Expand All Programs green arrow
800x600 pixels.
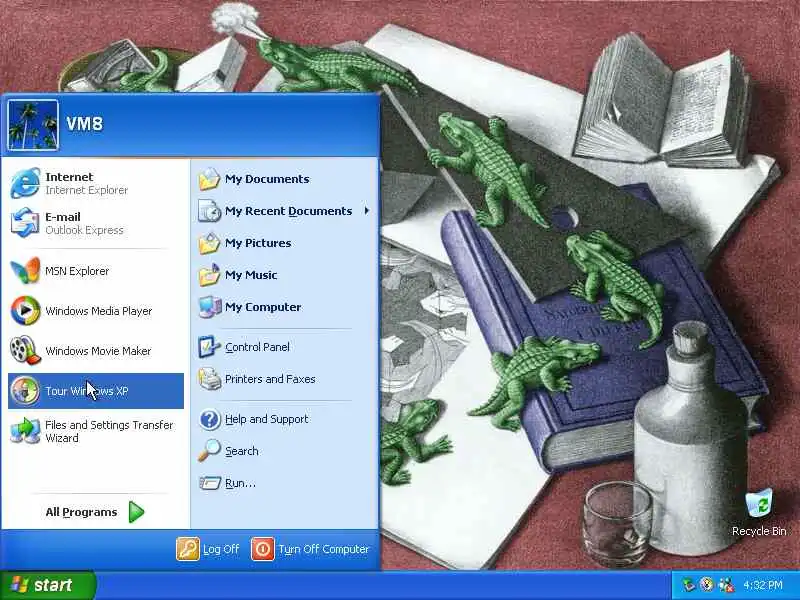click(136, 512)
